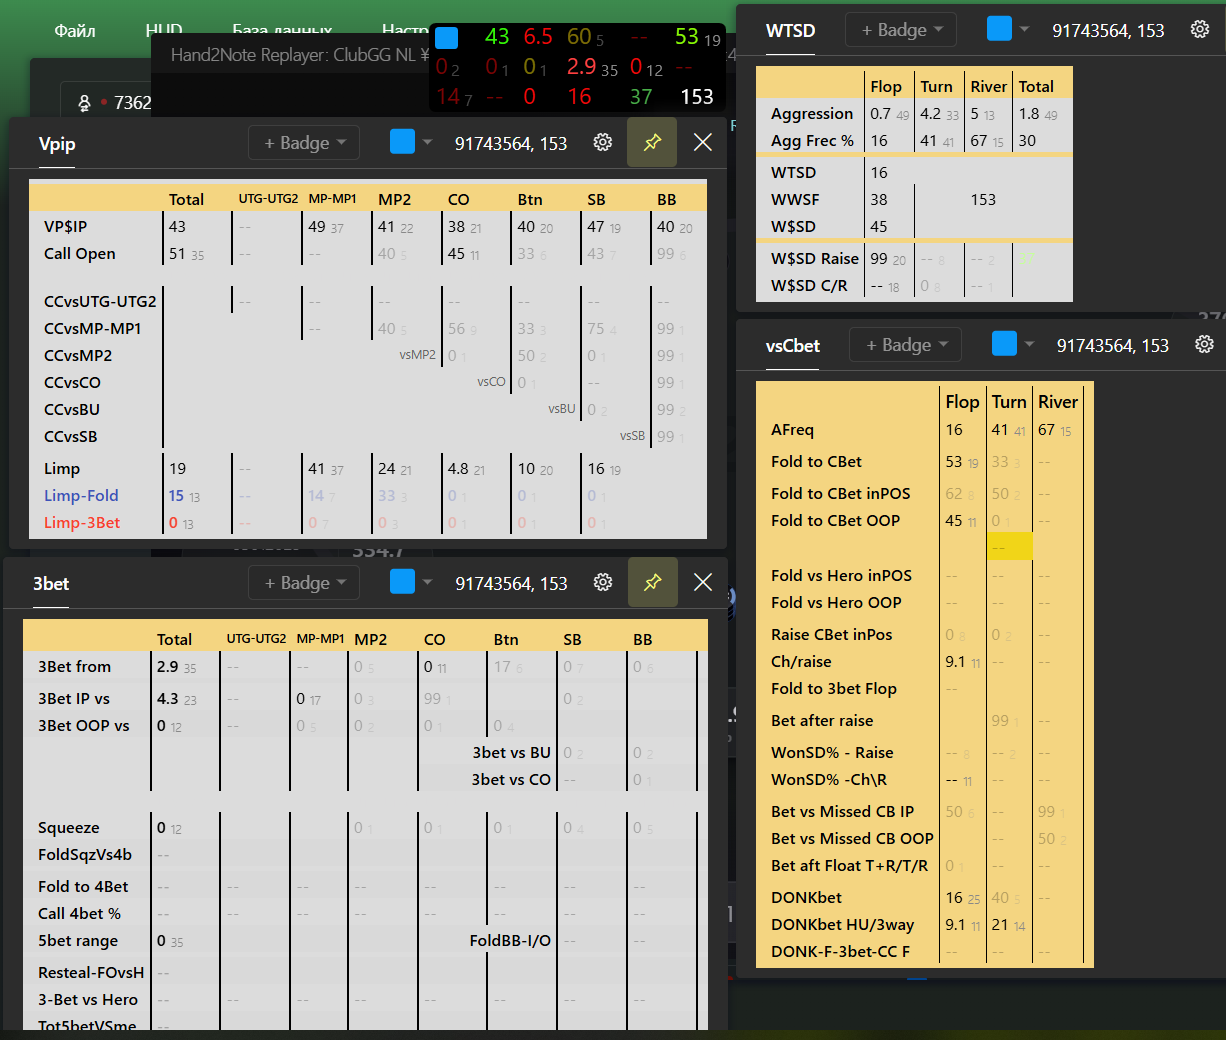The image size is (1226, 1040).
Task: Click Hand2Note Replayer title bar
Action: coord(300,55)
